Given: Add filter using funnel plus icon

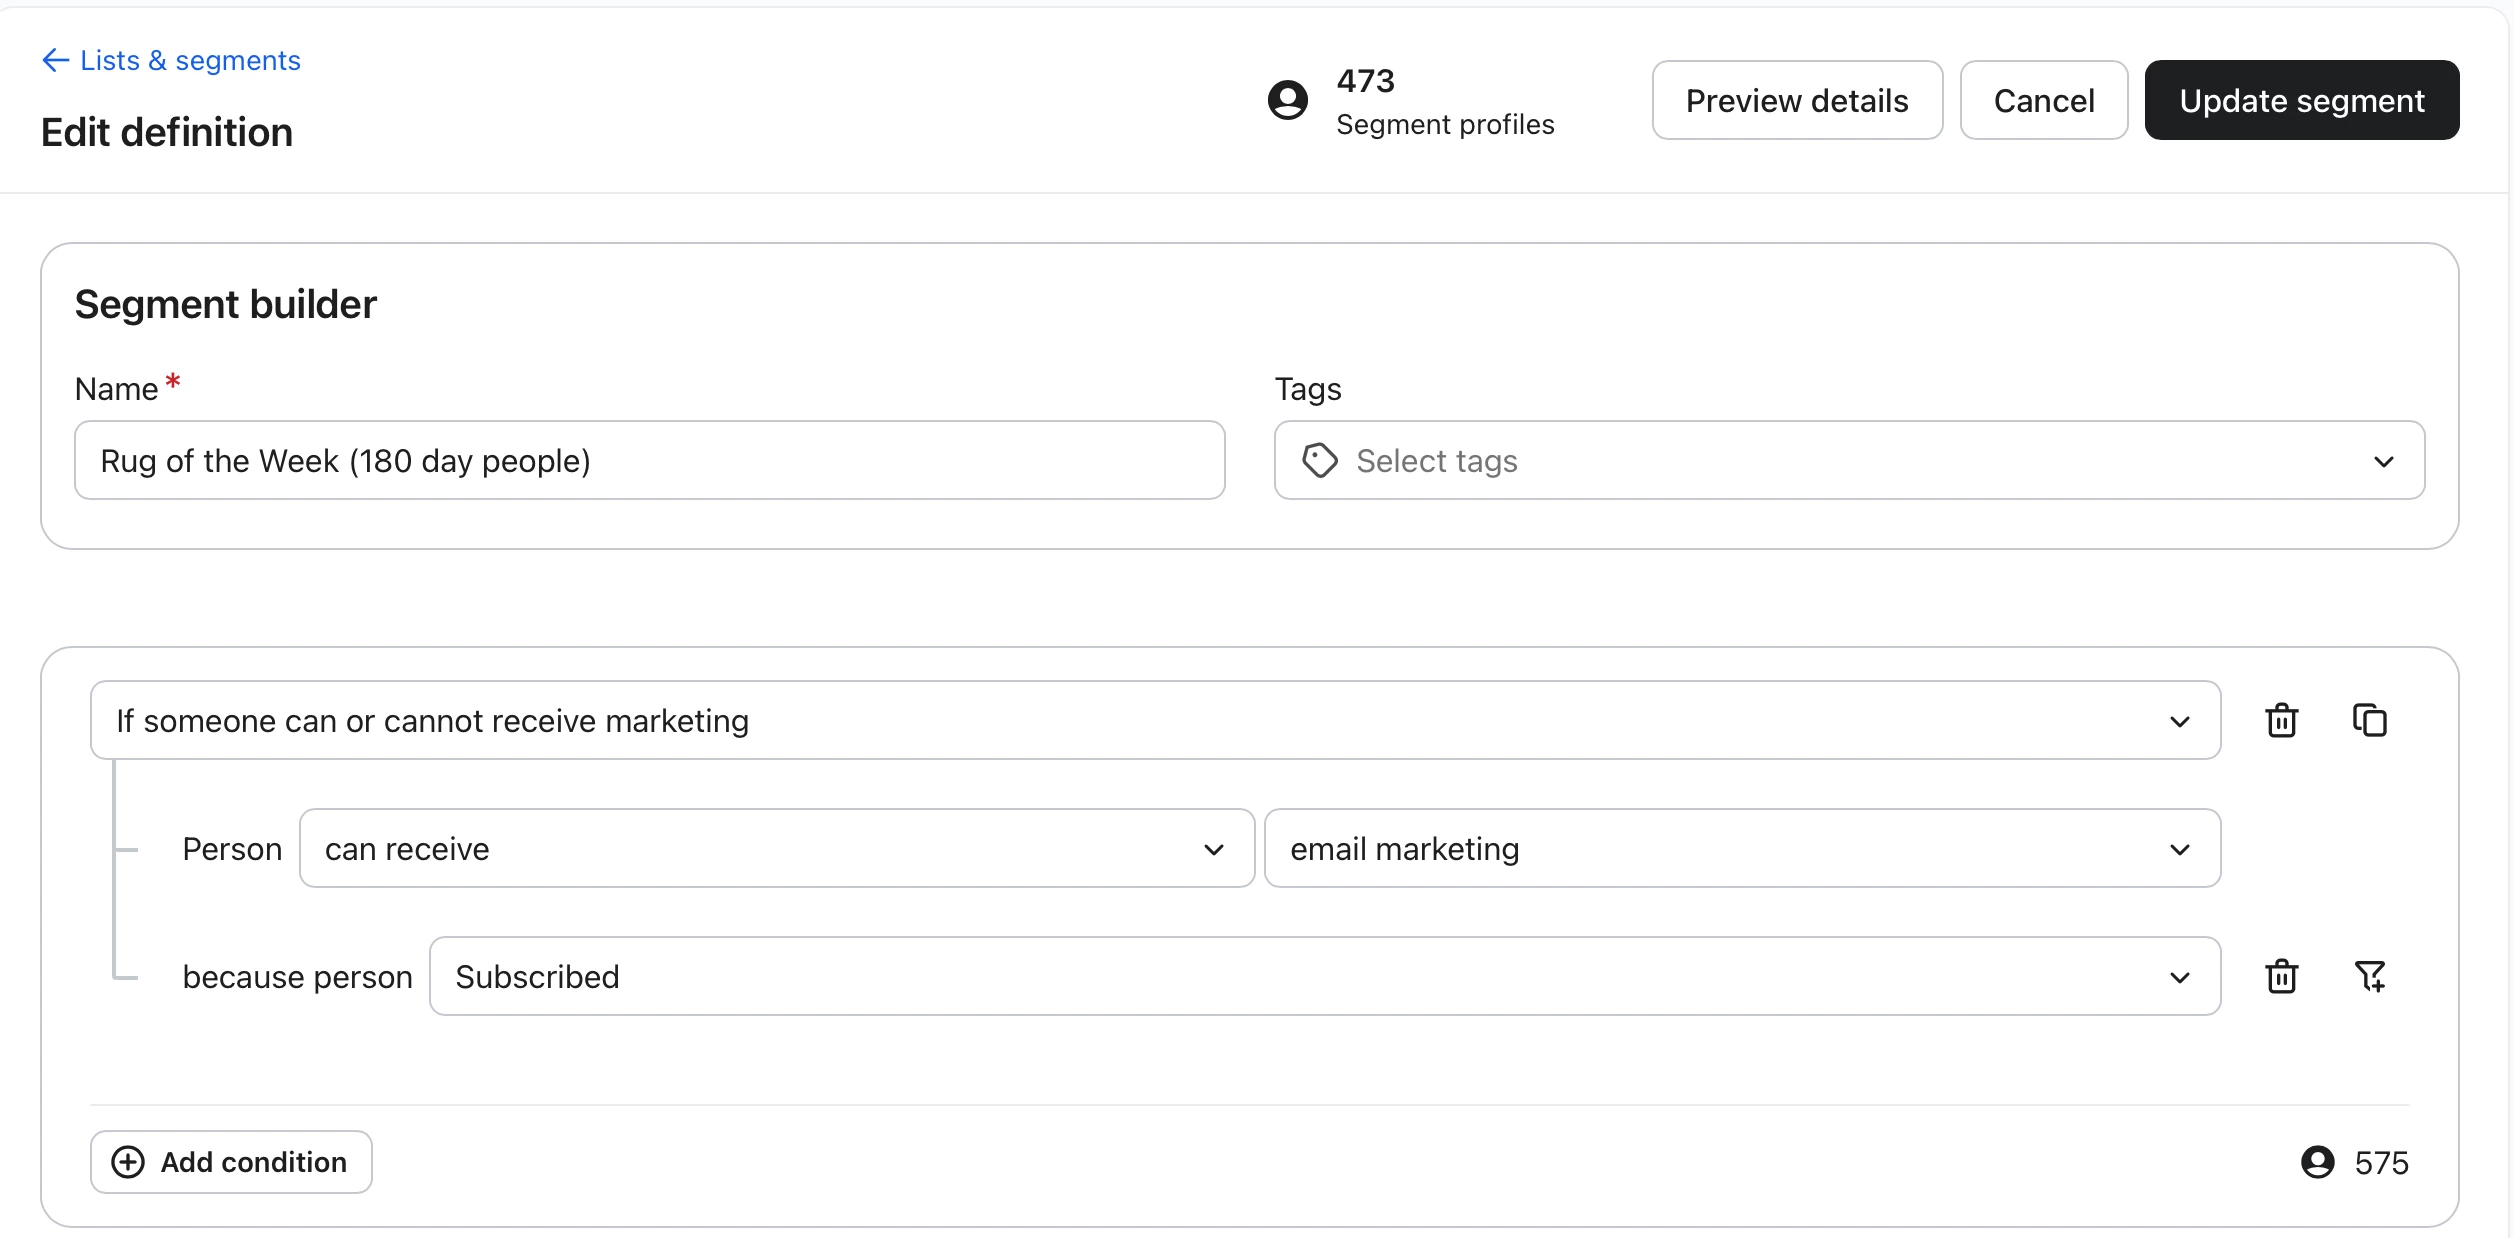Looking at the screenshot, I should 2369,976.
